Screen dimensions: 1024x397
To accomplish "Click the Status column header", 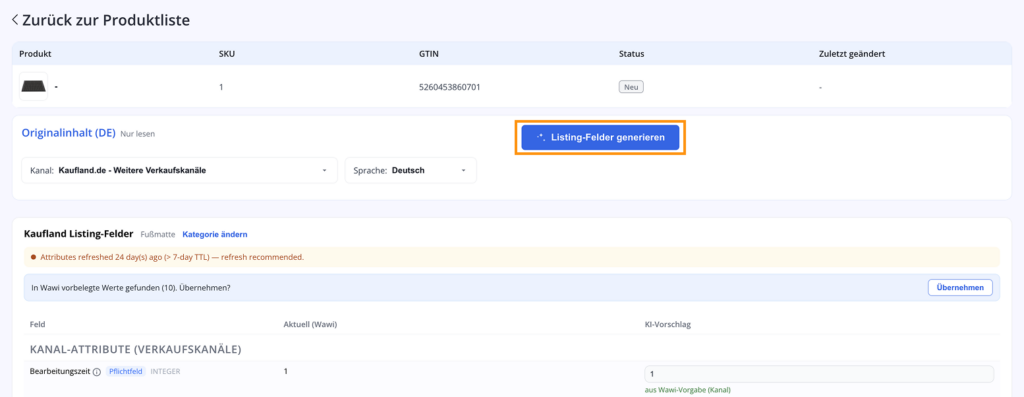I will click(632, 54).
